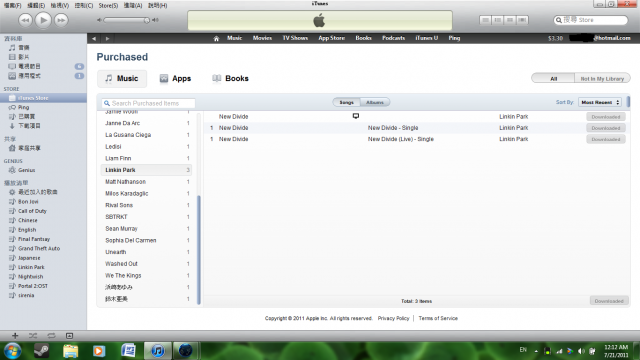
Task: Open the Windows Start menu
Action: click(13, 351)
